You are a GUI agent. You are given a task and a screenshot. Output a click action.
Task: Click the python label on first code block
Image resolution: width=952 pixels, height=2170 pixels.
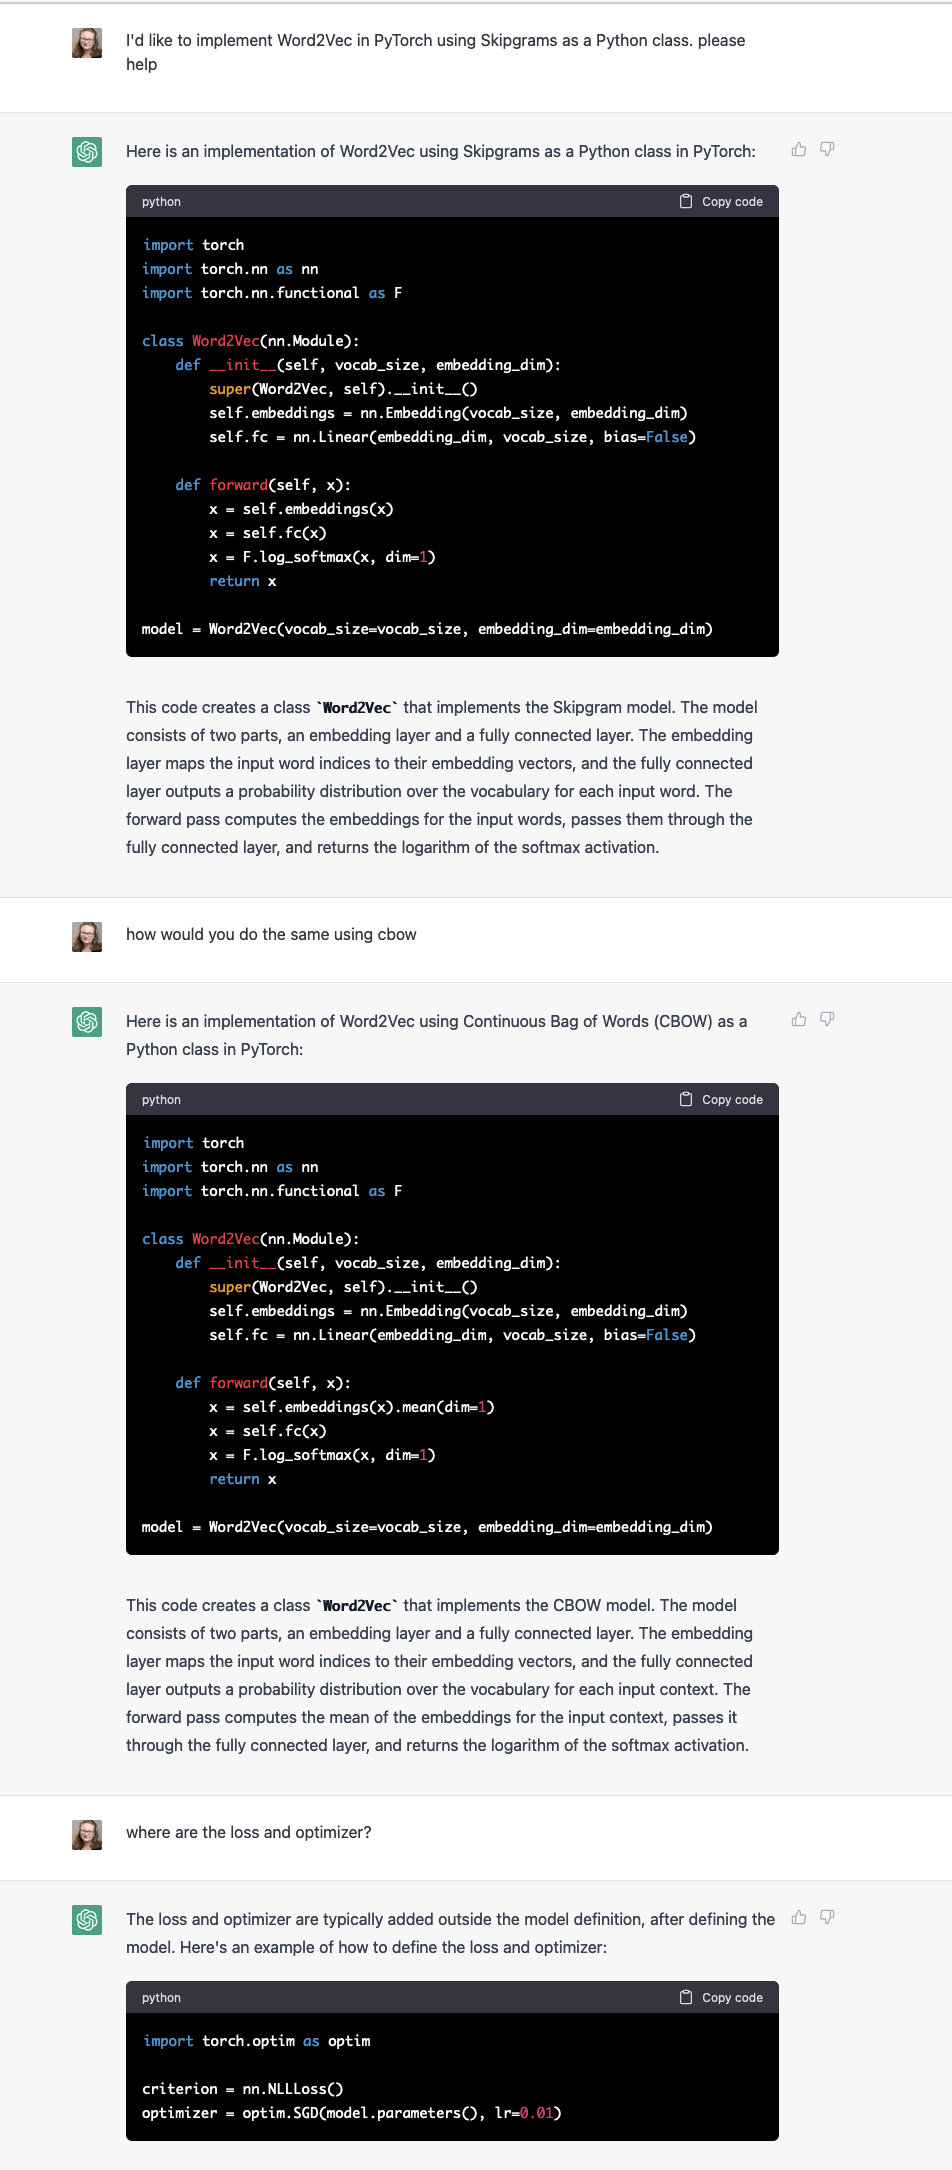pos(161,201)
